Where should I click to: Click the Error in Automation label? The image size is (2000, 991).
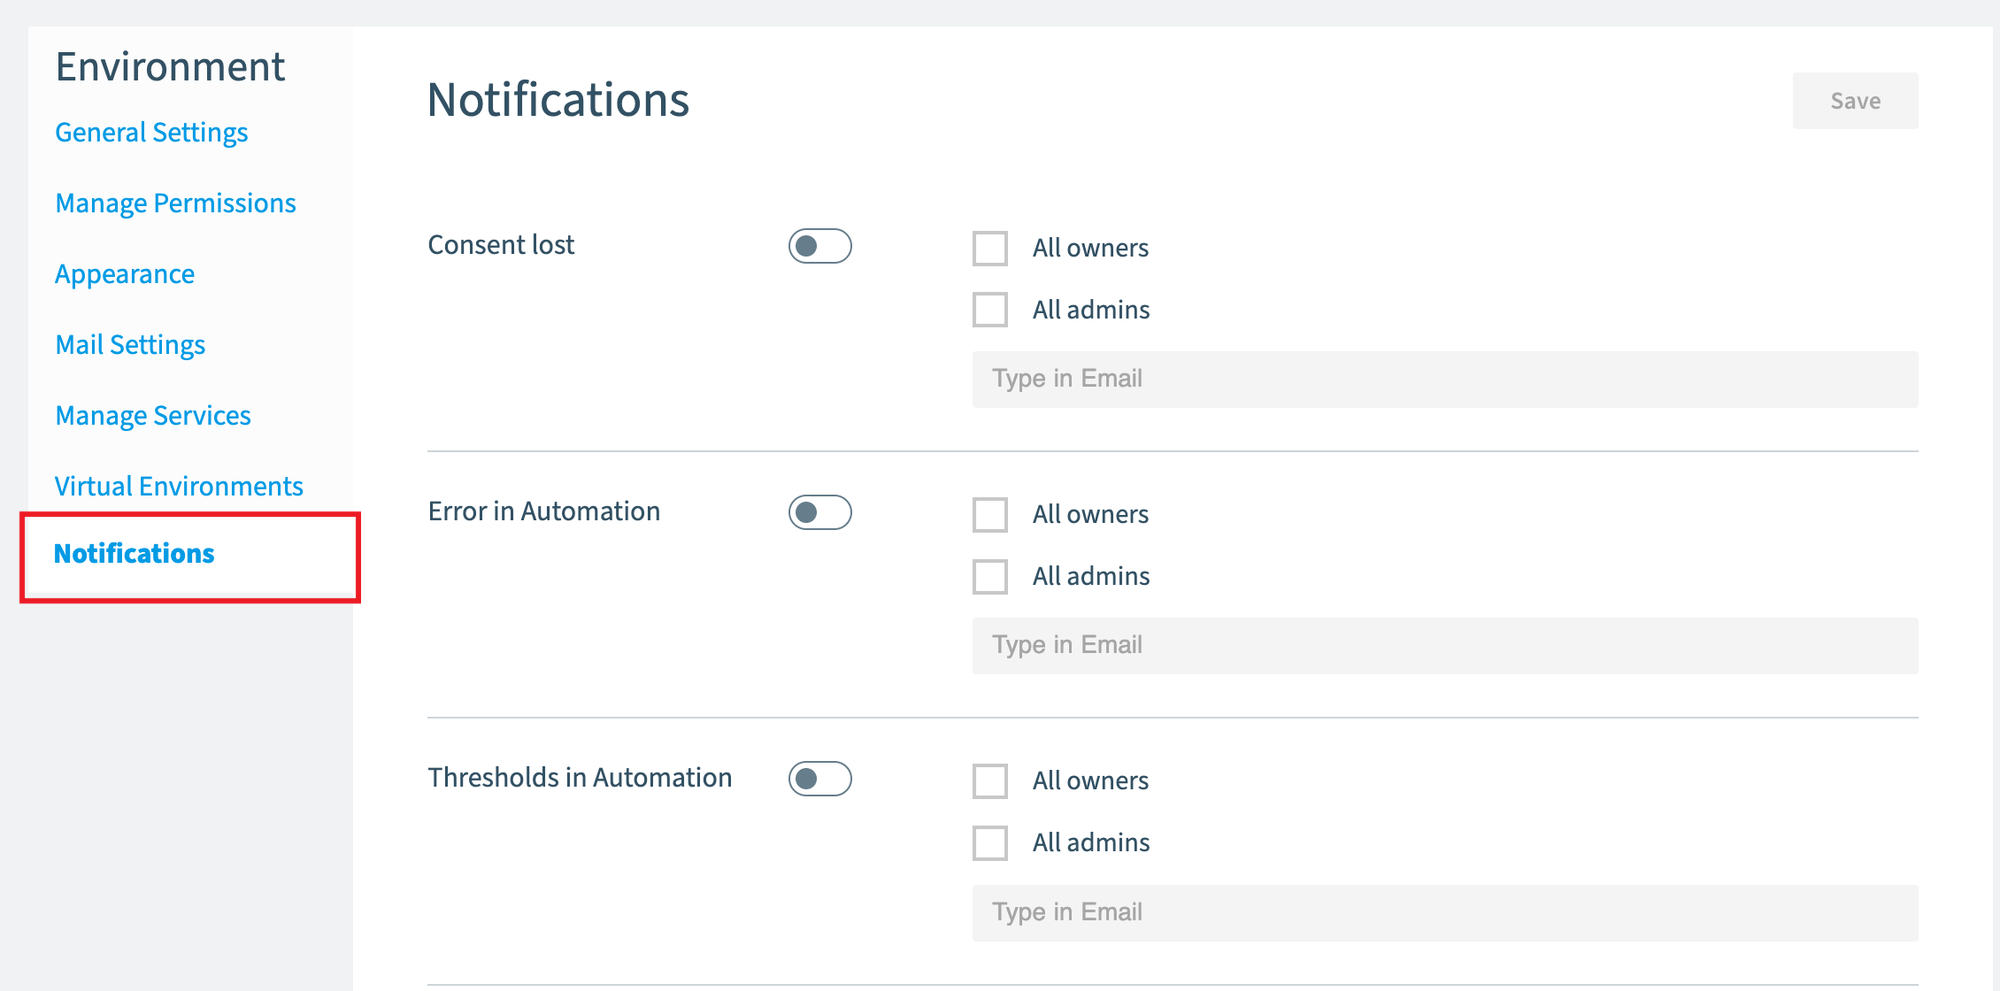pyautogui.click(x=544, y=511)
